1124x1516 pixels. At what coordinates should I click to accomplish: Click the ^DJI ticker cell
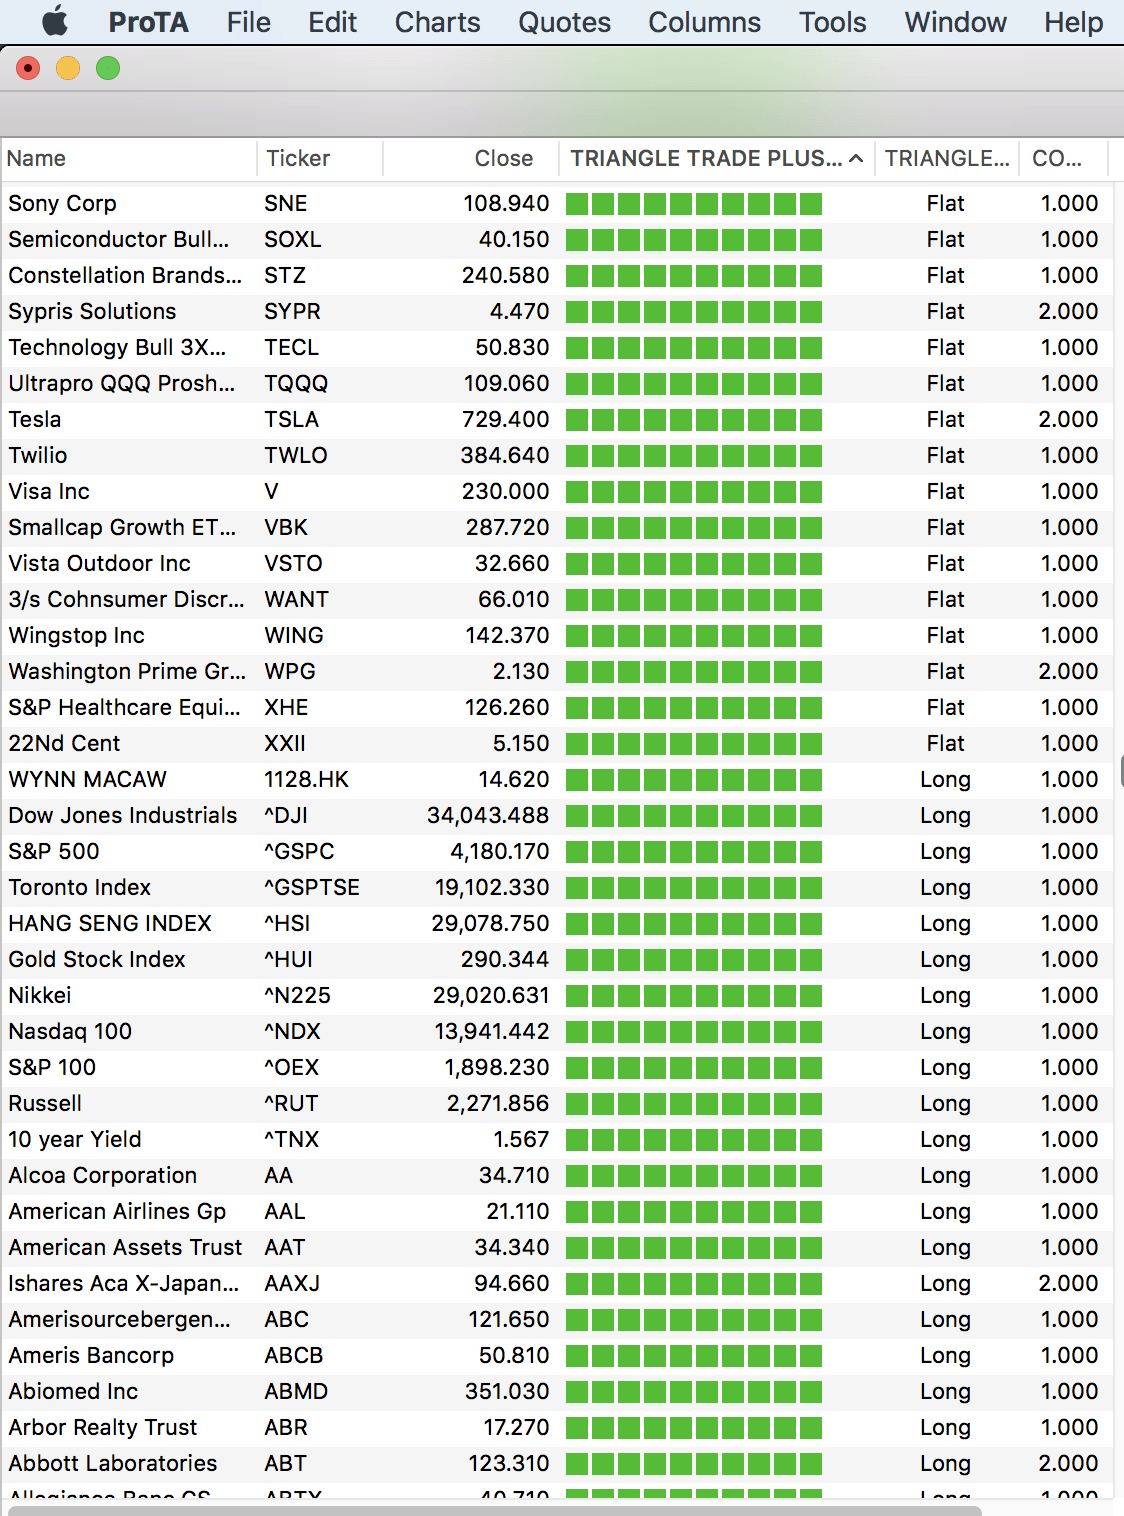pyautogui.click(x=286, y=816)
